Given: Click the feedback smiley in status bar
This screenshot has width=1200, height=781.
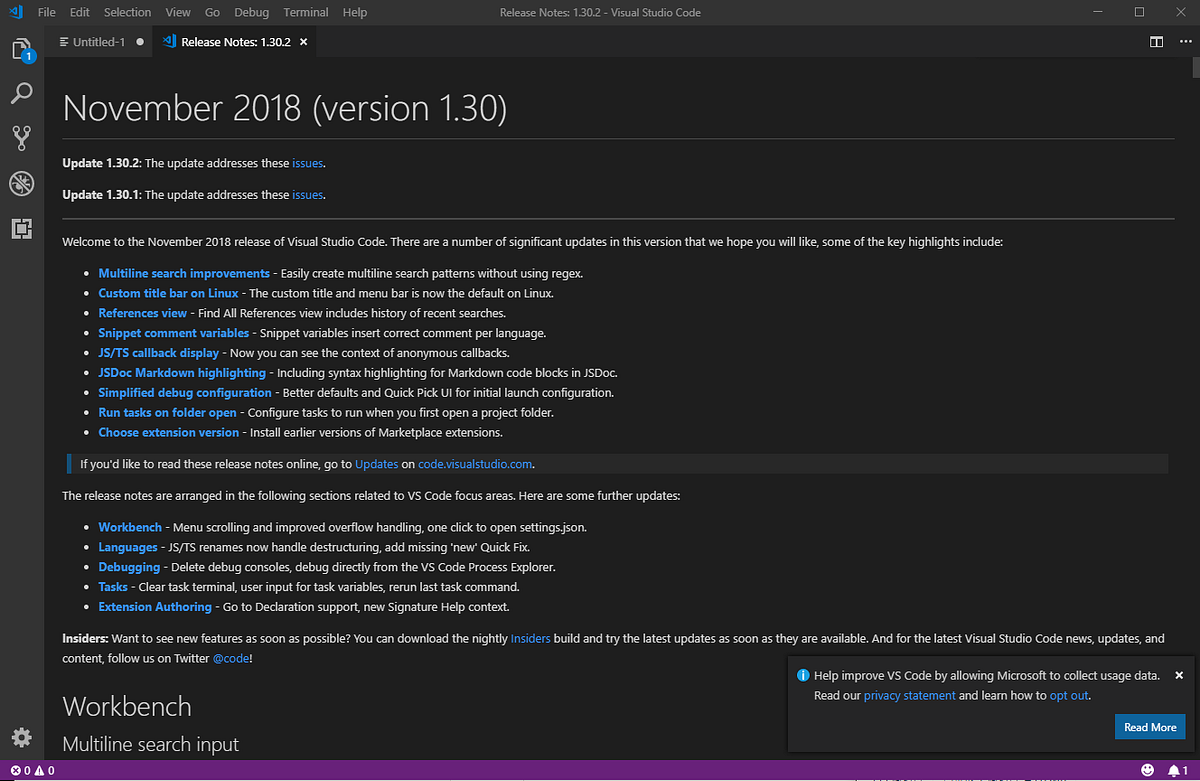Looking at the screenshot, I should (1147, 771).
